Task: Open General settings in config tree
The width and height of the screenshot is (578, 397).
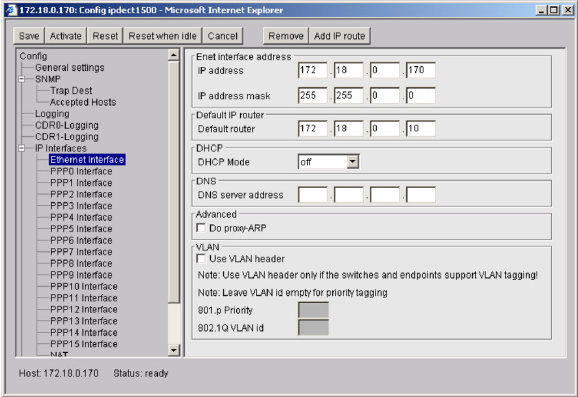Action: click(x=70, y=67)
